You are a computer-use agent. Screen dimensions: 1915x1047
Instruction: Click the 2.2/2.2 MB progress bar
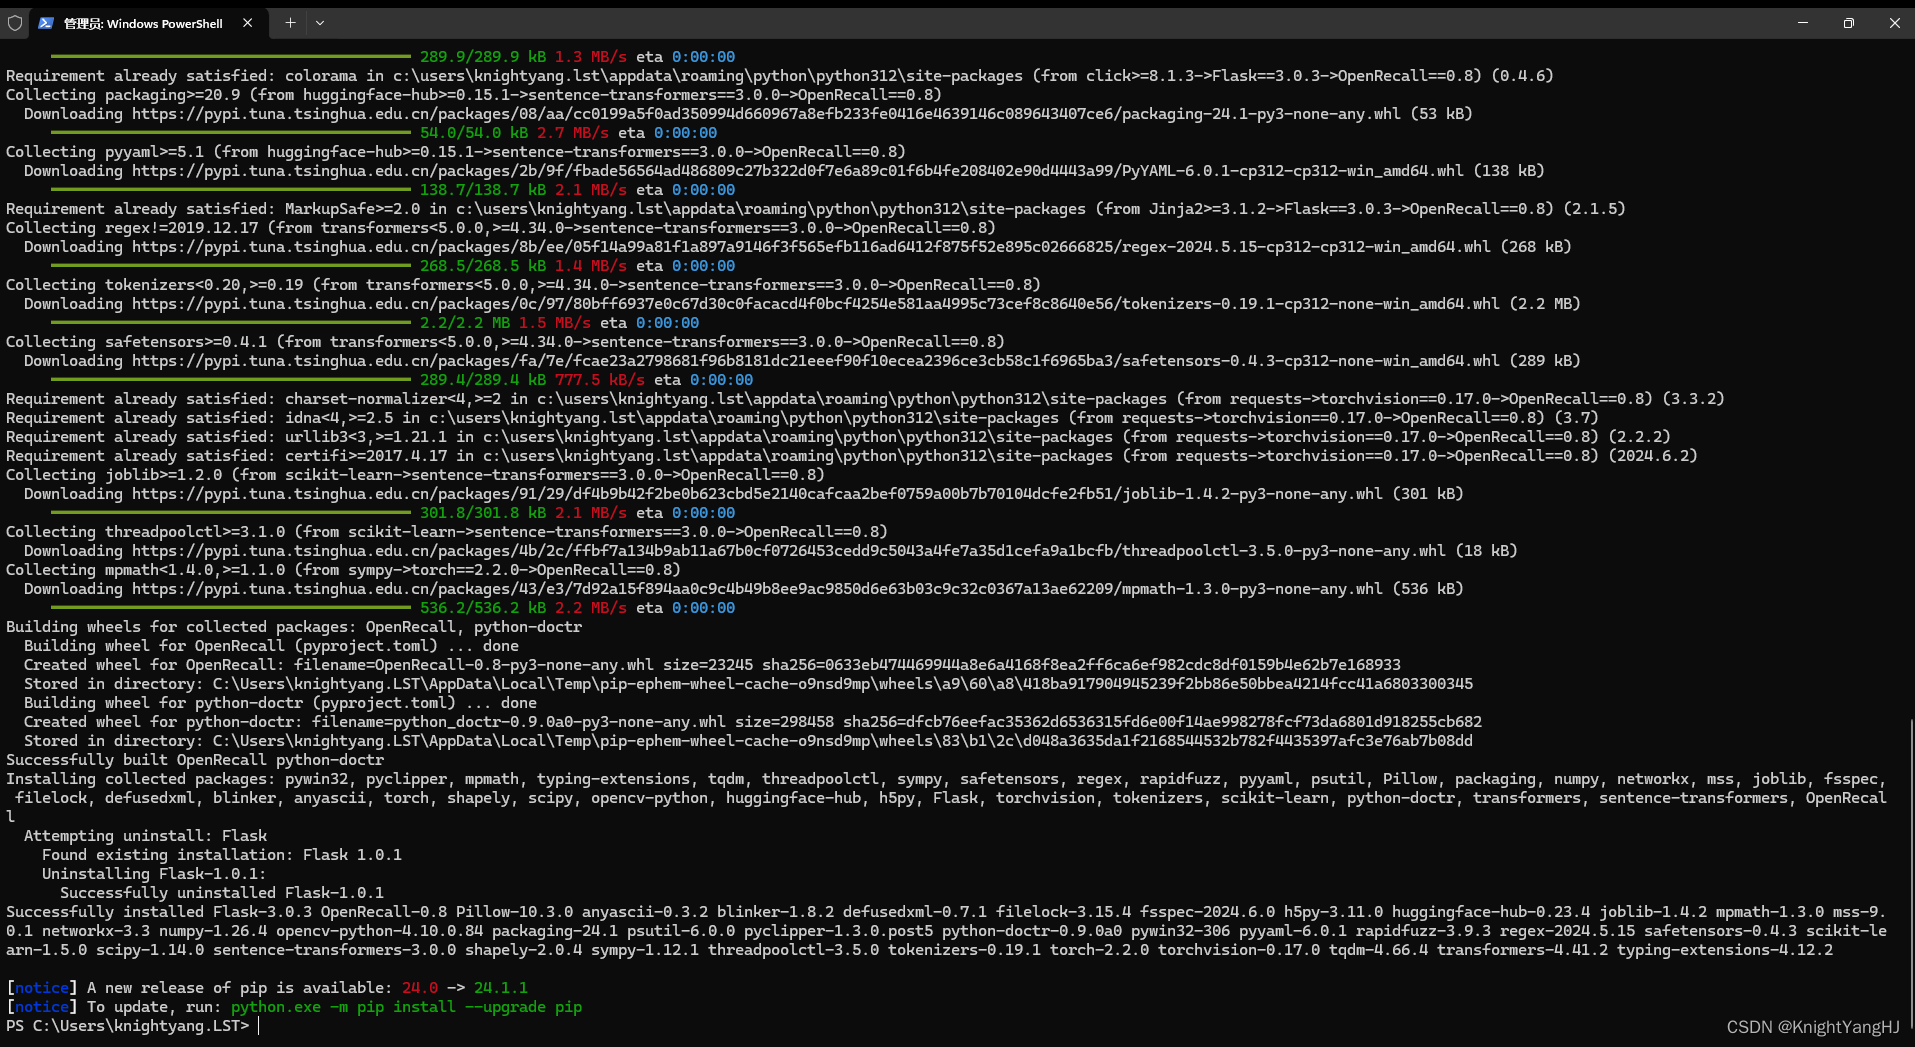pos(230,323)
